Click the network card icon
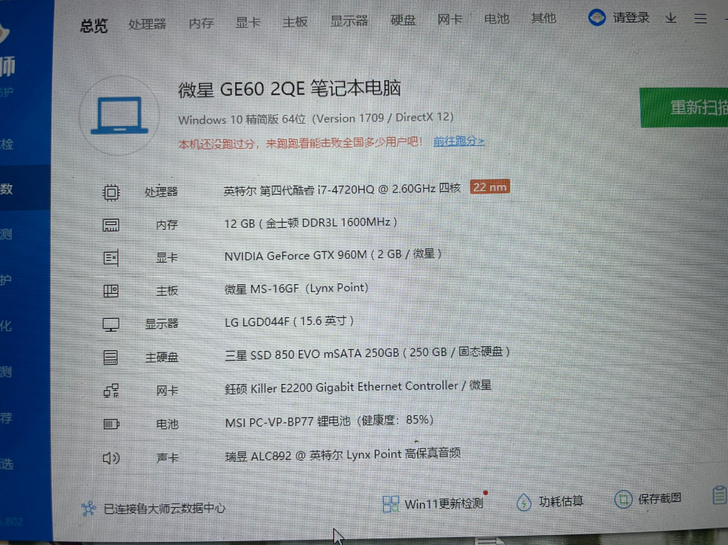This screenshot has height=545, width=728. (111, 391)
